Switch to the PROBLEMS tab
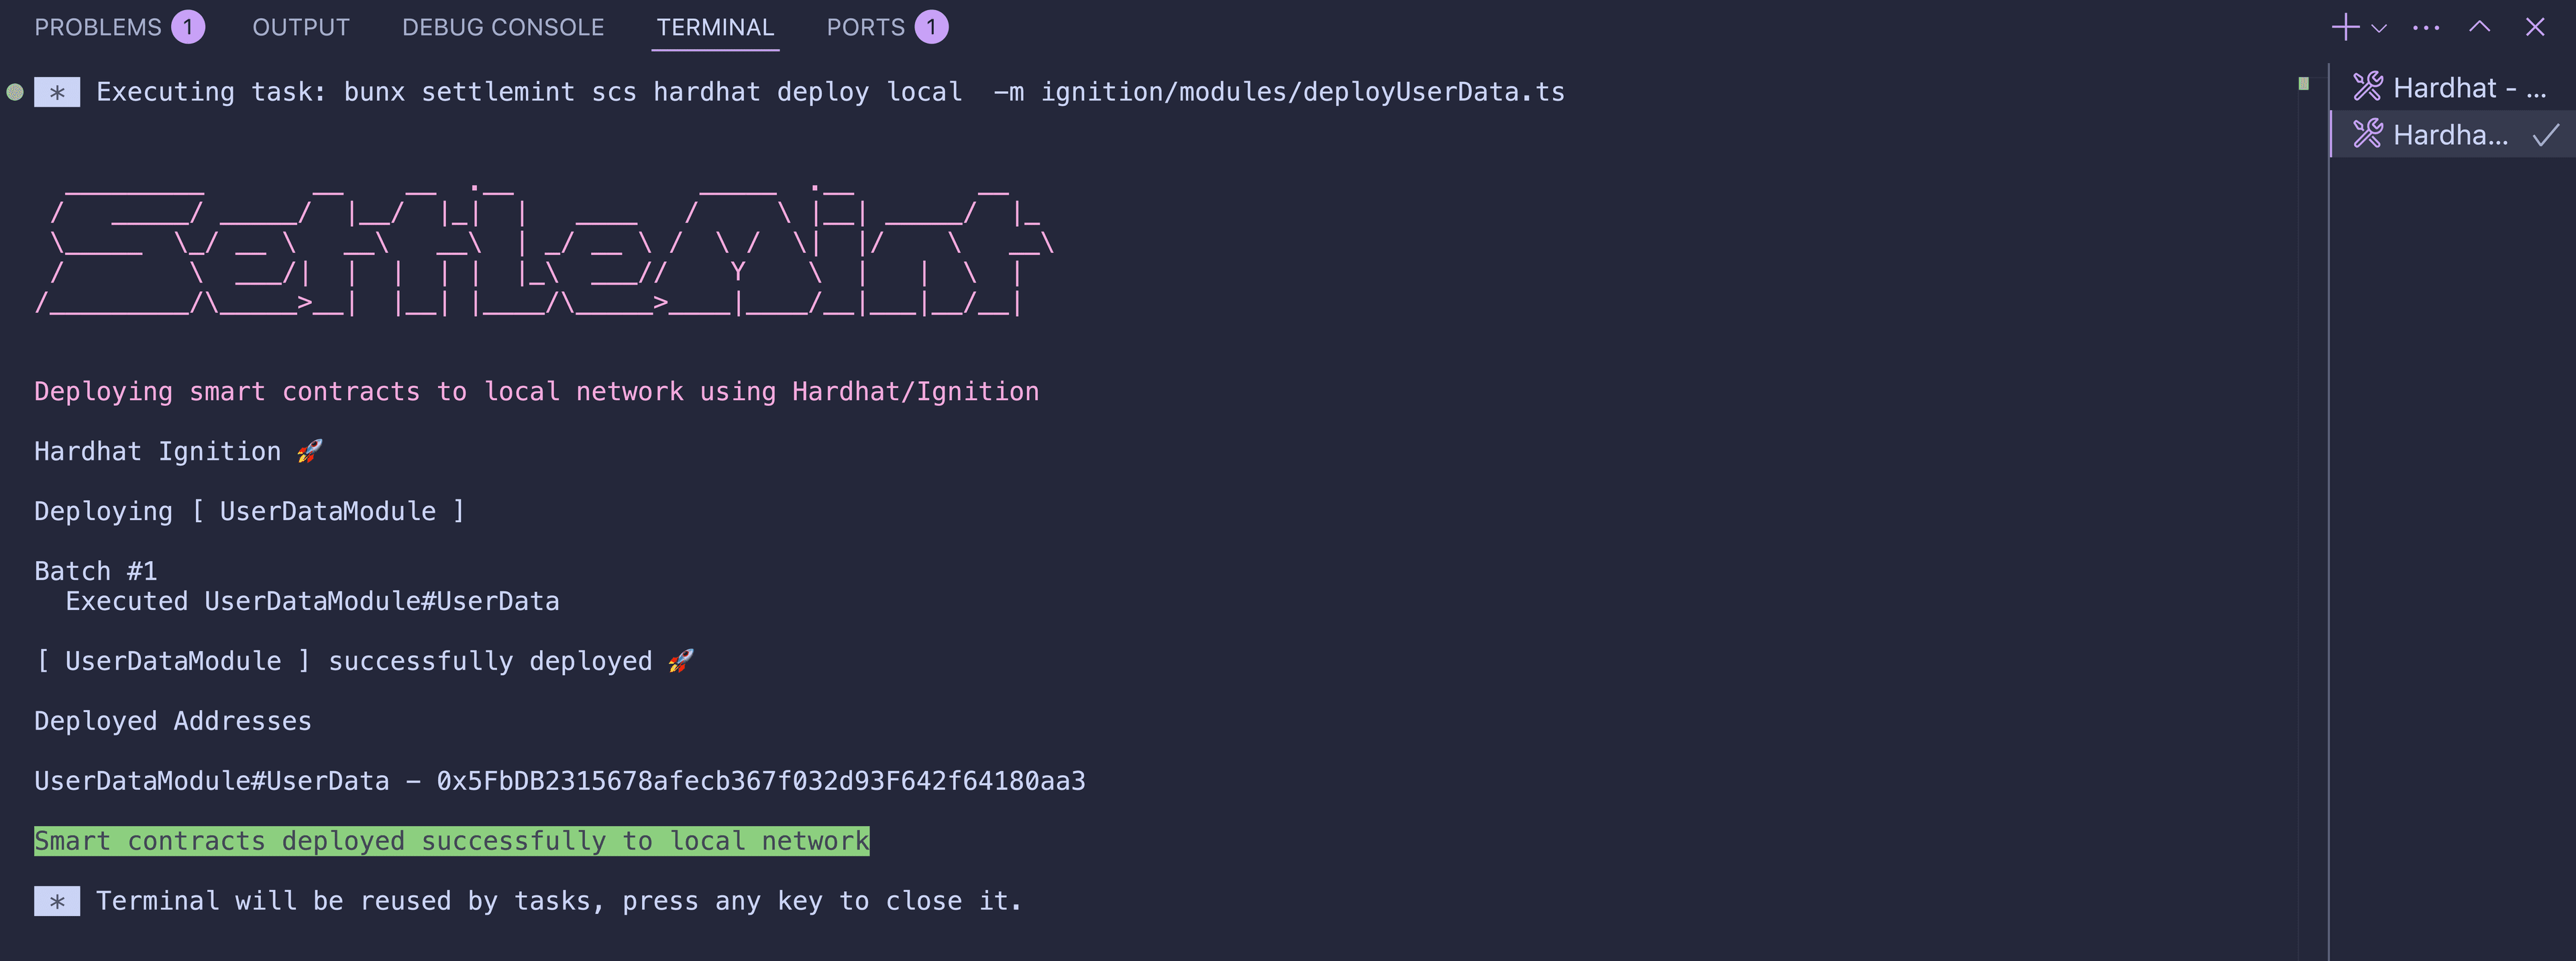 [x=98, y=27]
